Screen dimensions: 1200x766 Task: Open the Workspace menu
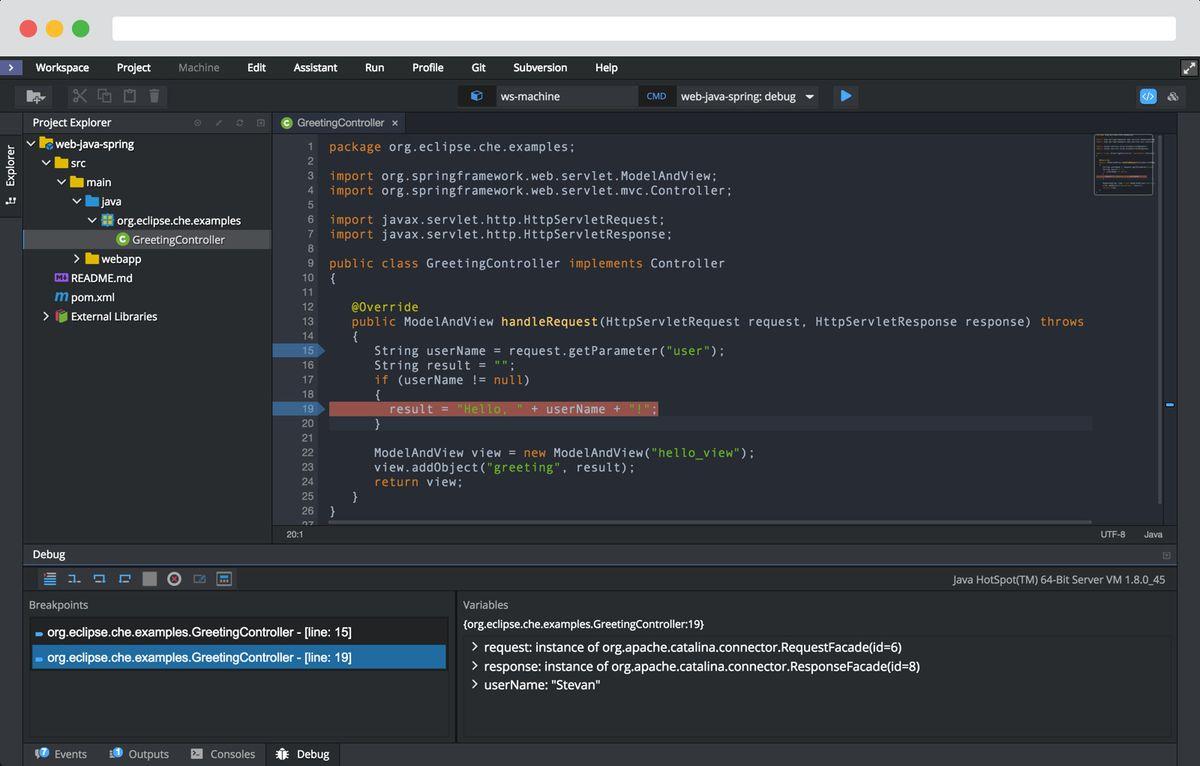[x=62, y=68]
